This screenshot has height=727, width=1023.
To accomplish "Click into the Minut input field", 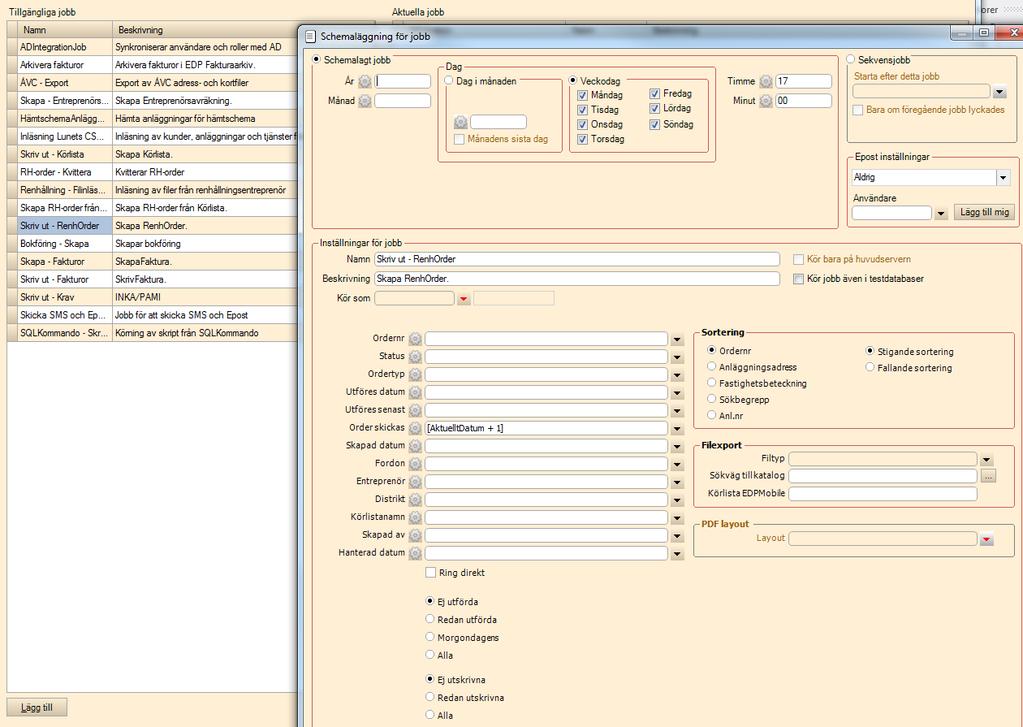I will (803, 101).
